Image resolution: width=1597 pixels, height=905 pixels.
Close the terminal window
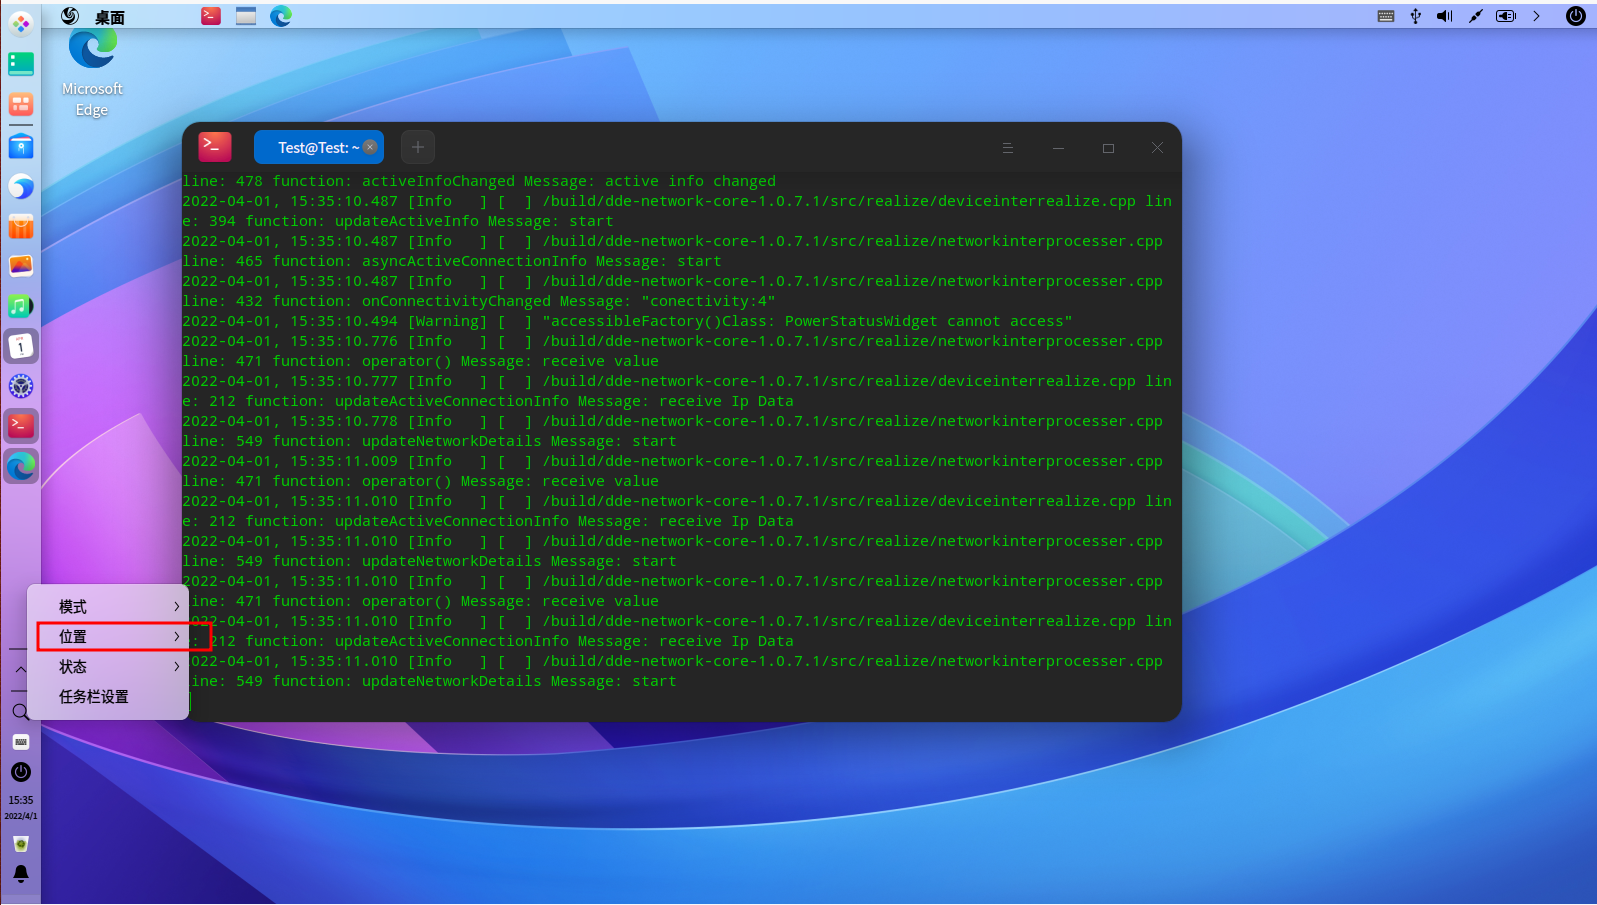(x=1157, y=148)
